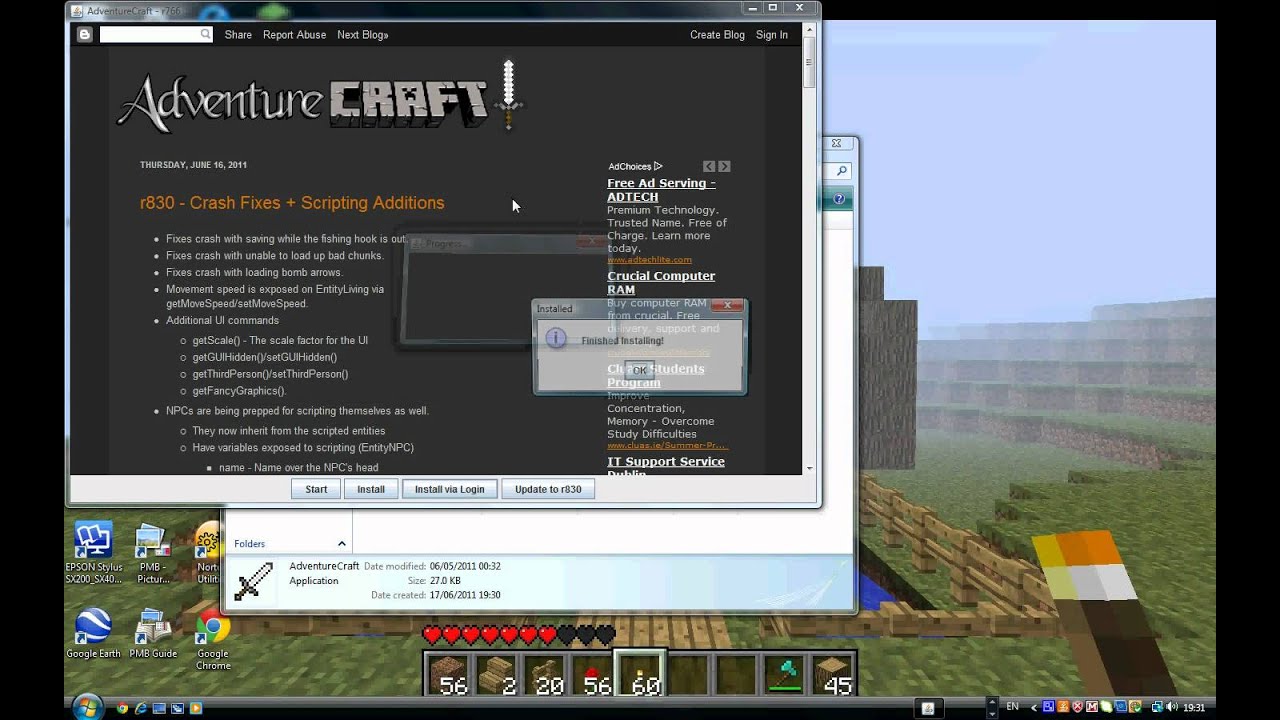The width and height of the screenshot is (1280, 720).
Task: Open Google Earth desktop icon
Action: coord(93,633)
